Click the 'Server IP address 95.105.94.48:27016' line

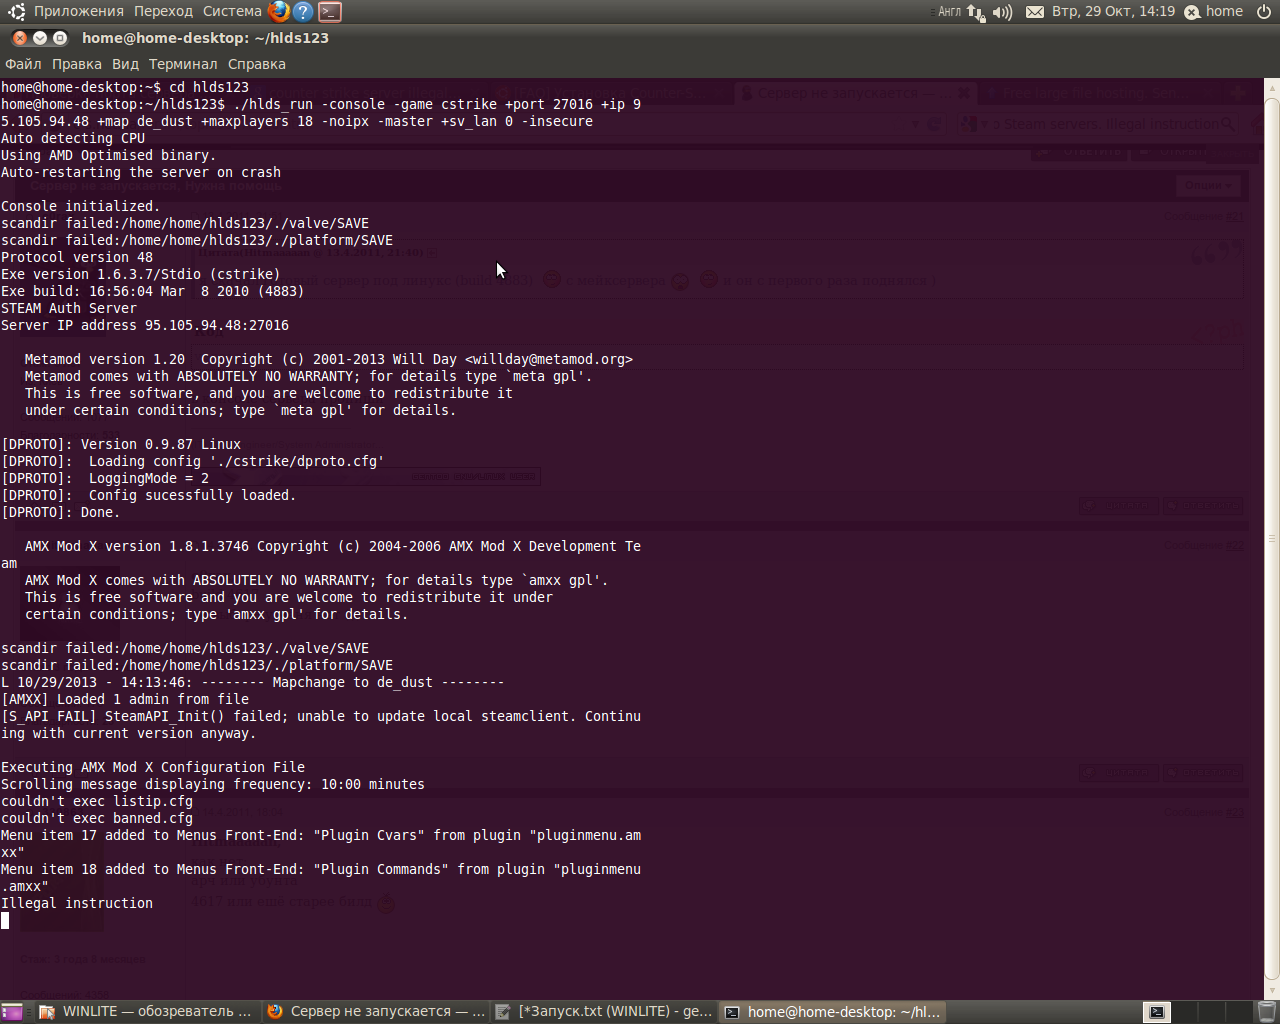tap(145, 325)
